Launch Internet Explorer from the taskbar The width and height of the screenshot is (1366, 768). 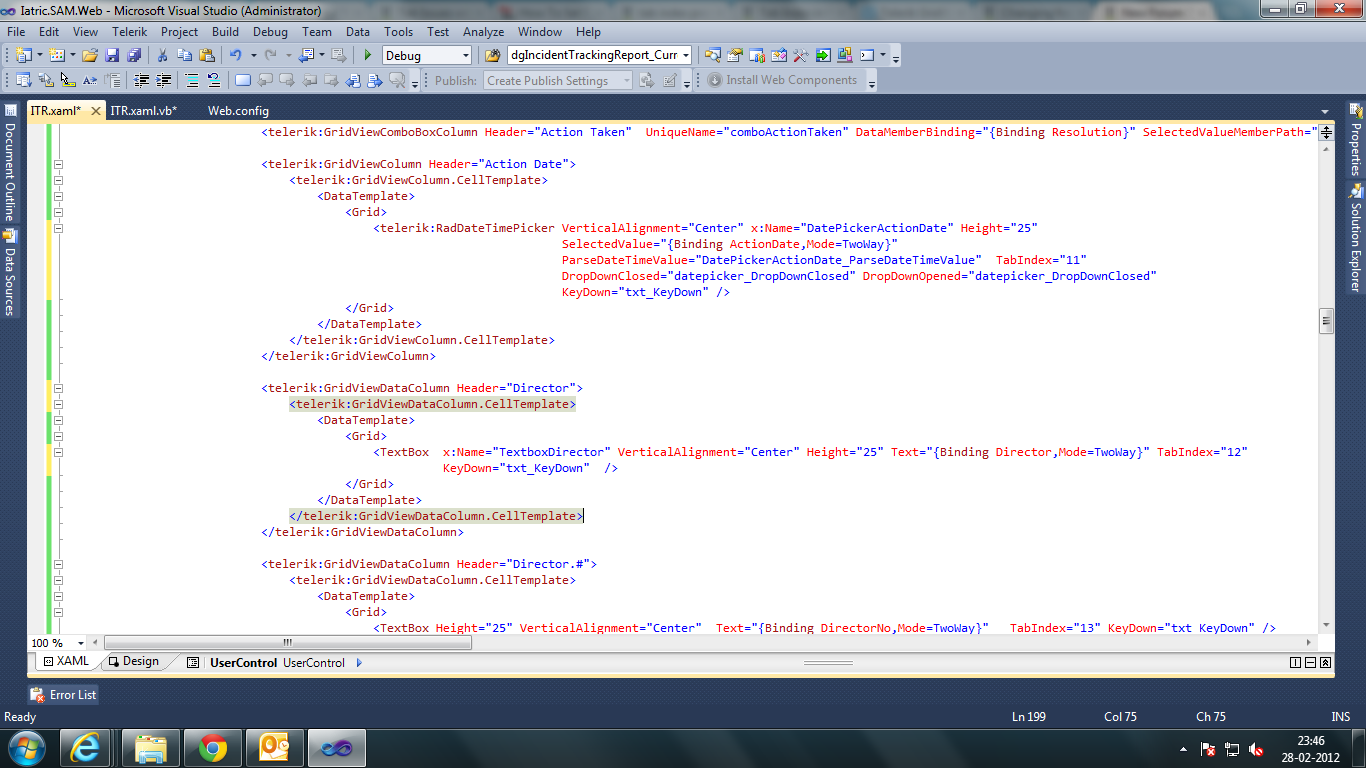pos(85,748)
